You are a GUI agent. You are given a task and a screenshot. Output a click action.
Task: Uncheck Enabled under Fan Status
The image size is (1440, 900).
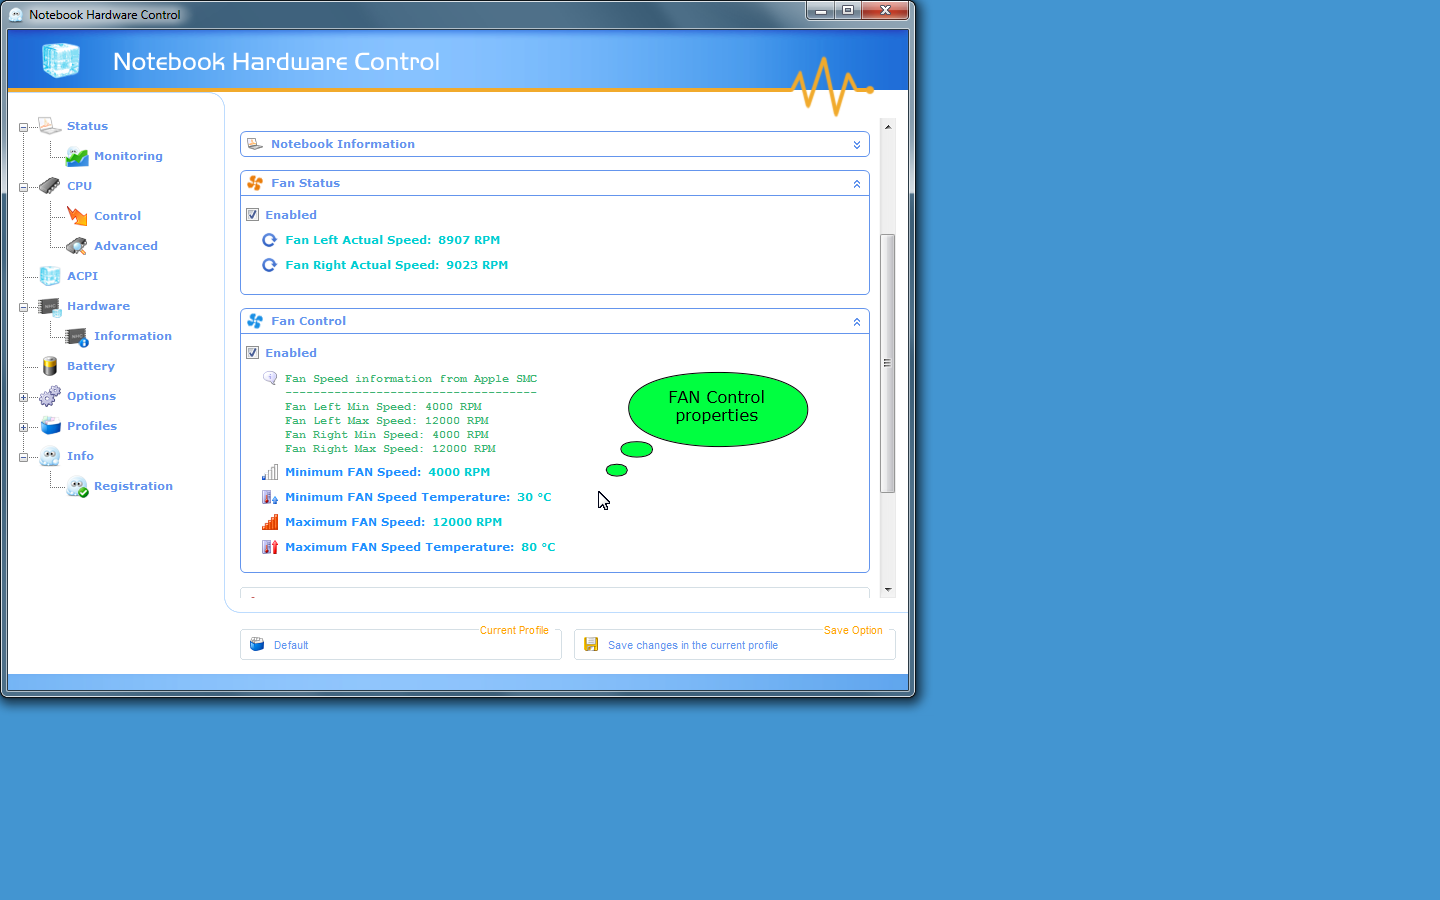(x=253, y=215)
